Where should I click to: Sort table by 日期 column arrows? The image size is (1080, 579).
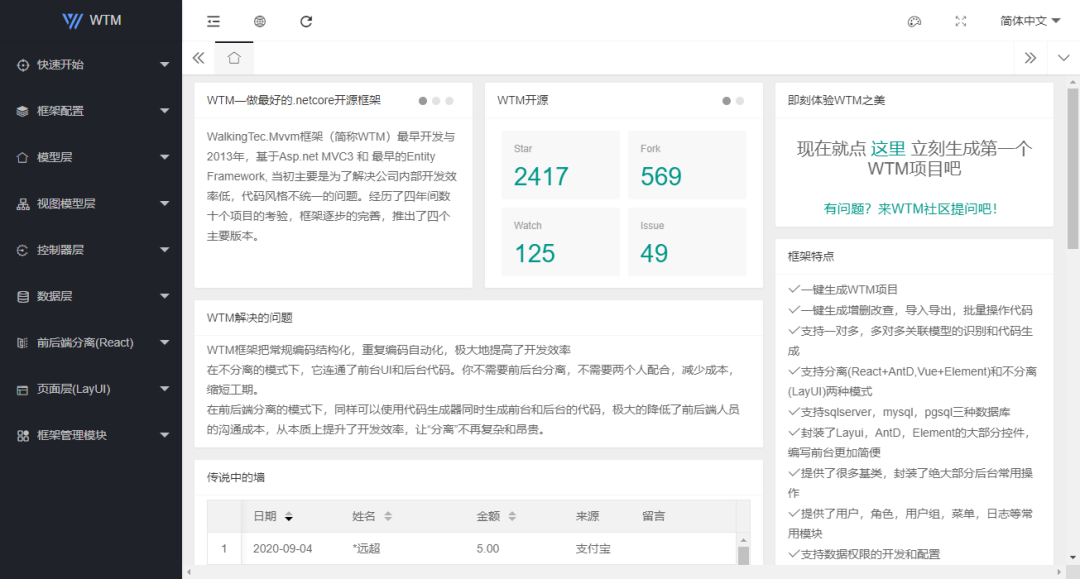pos(289,516)
